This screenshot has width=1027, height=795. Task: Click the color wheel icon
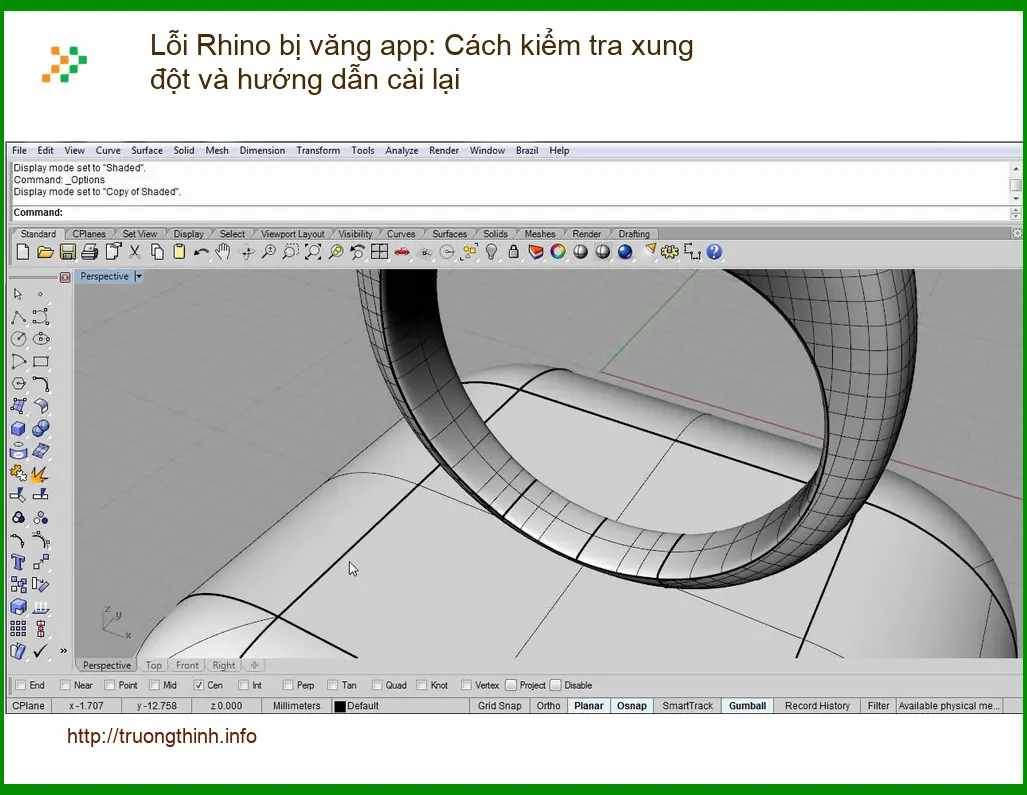558,252
